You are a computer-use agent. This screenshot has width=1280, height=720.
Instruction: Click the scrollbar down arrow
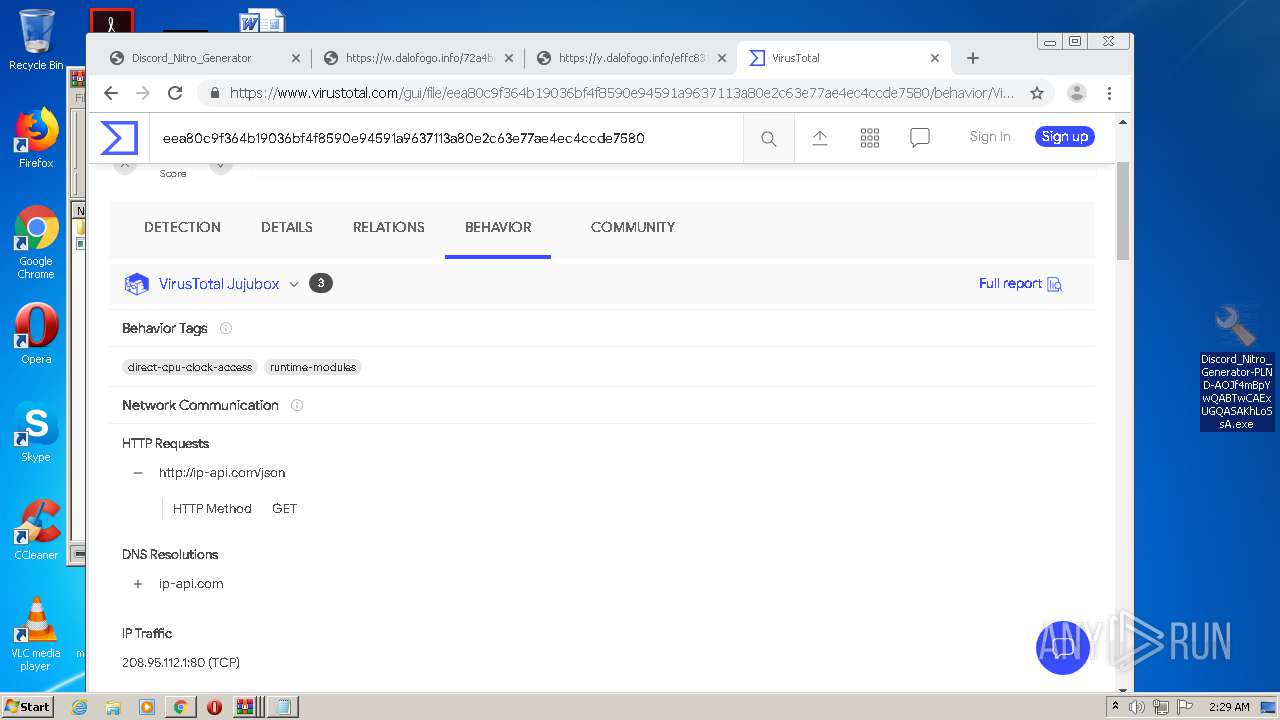point(1123,688)
